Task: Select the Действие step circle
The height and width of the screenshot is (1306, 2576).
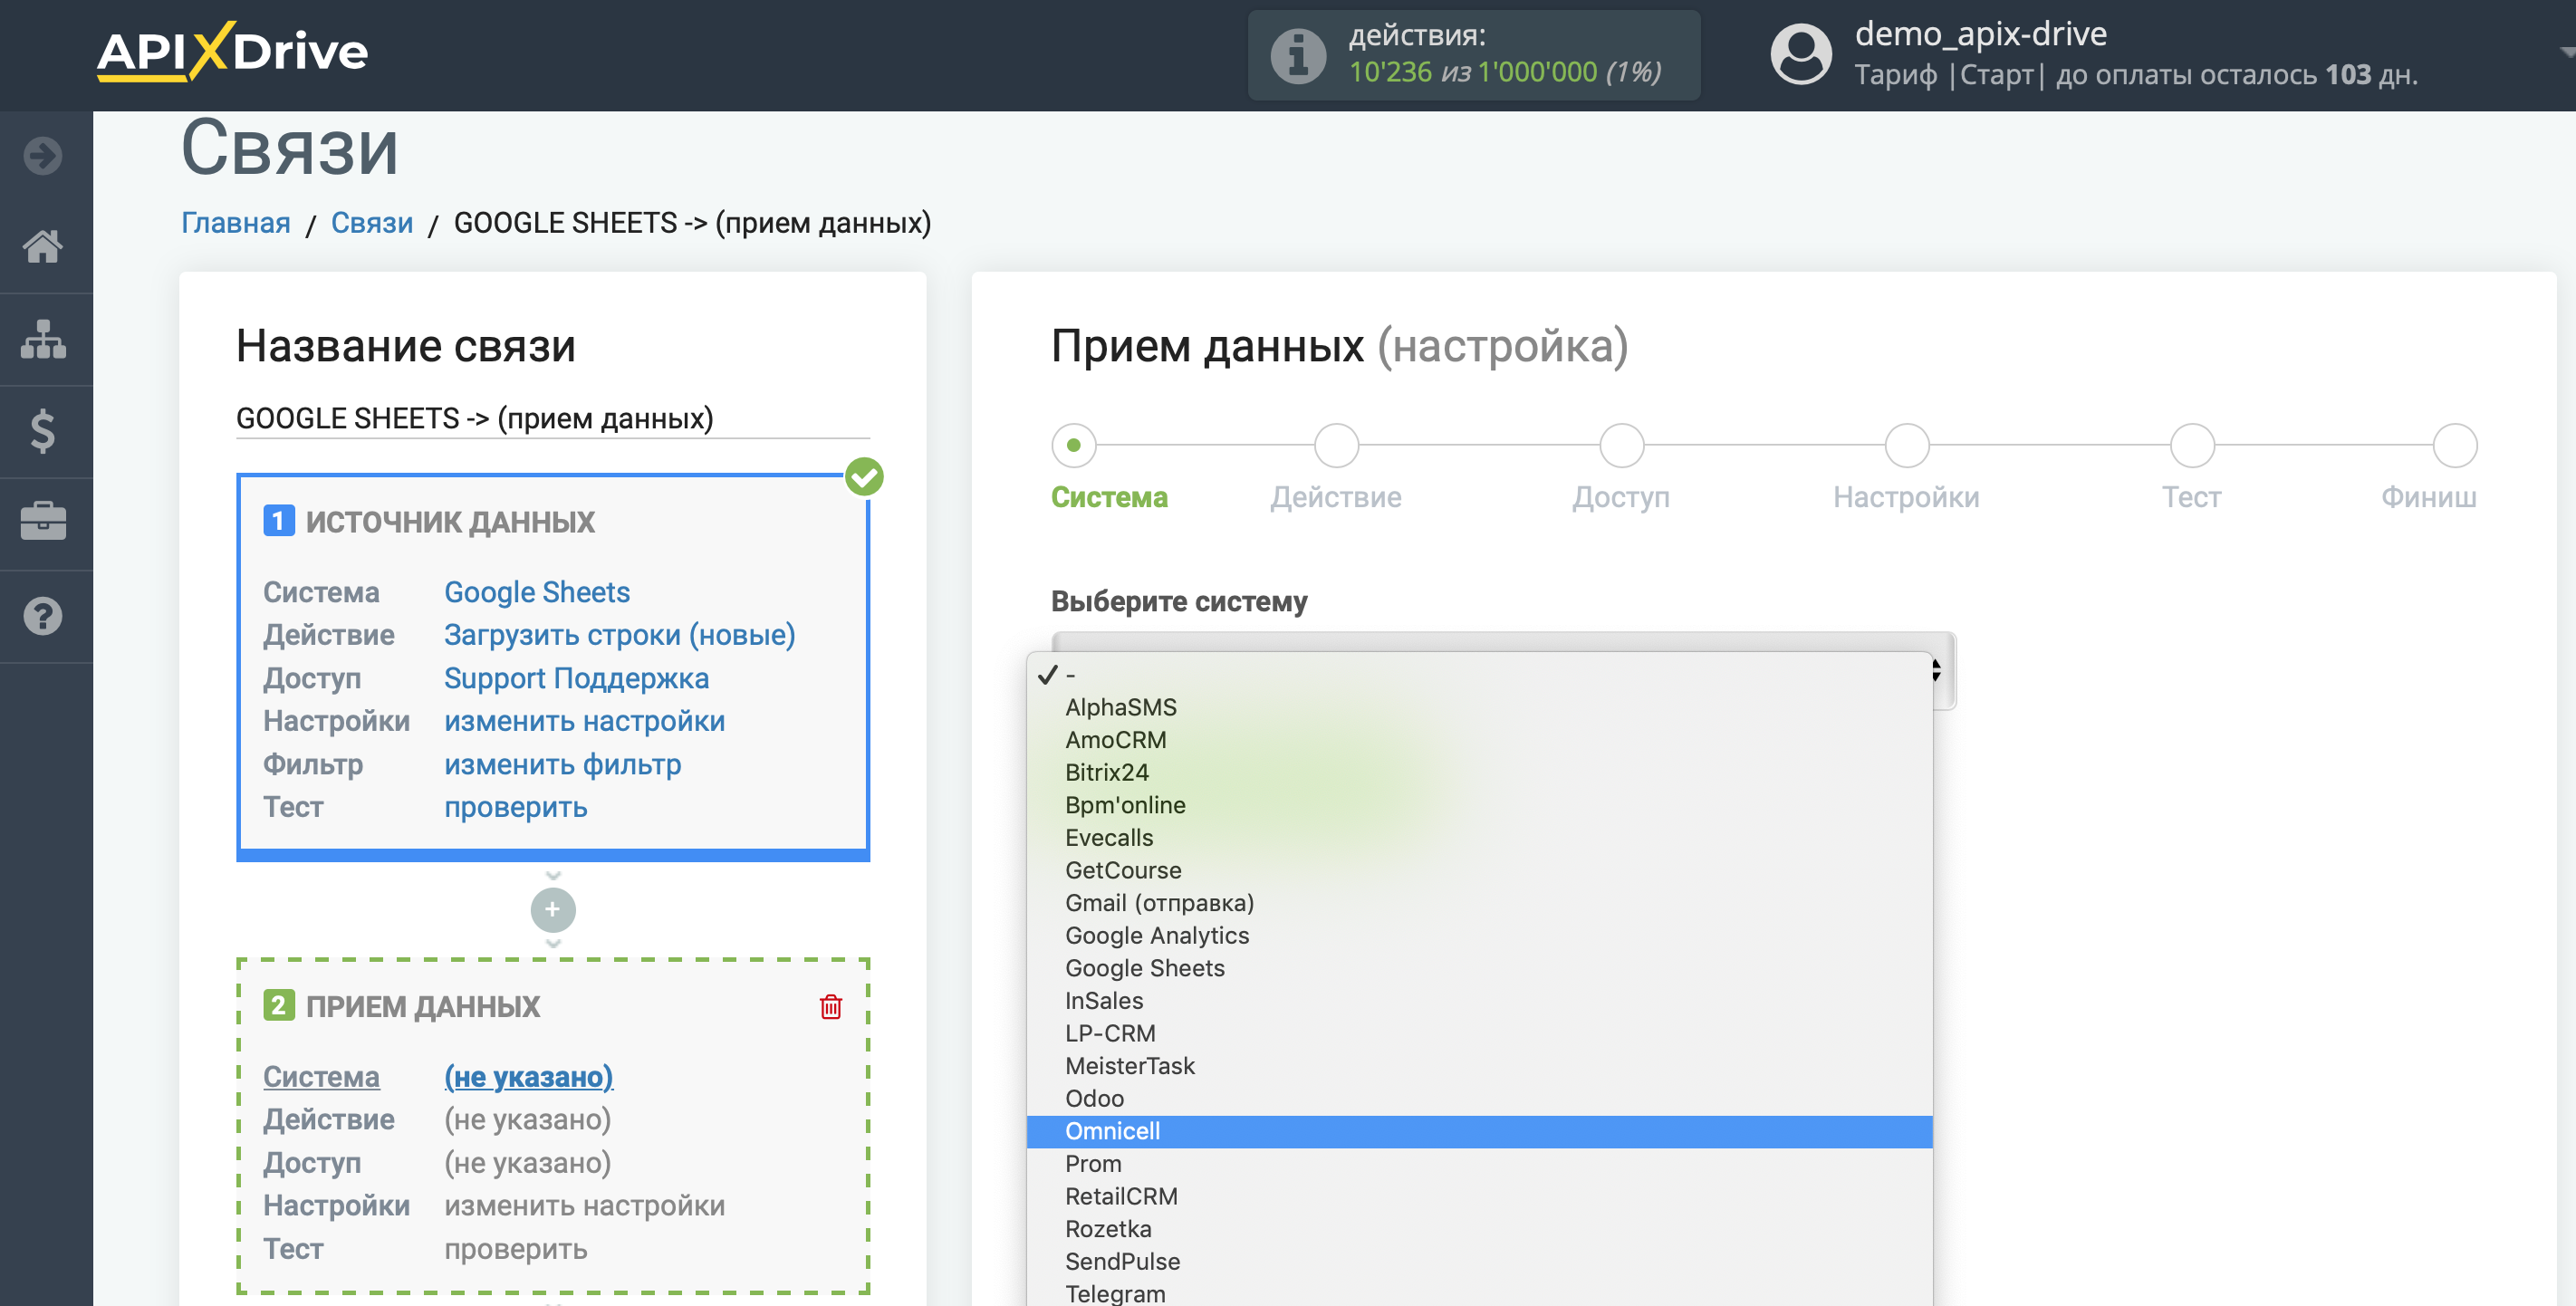Action: tap(1336, 445)
